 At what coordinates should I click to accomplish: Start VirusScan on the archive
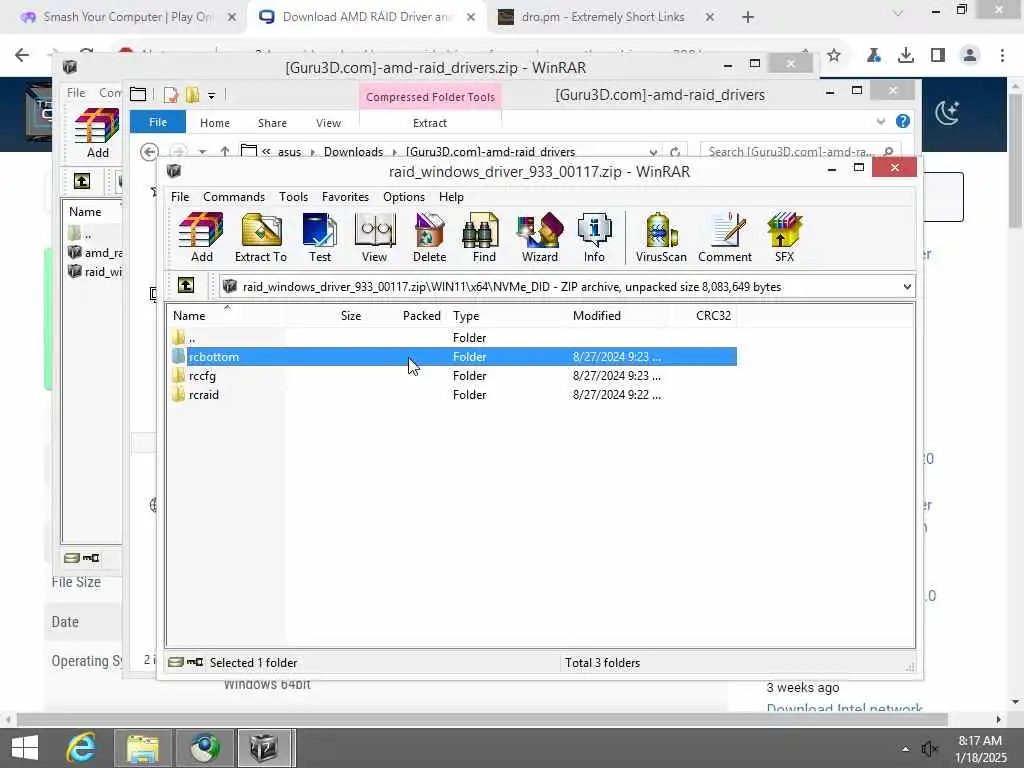coord(661,238)
